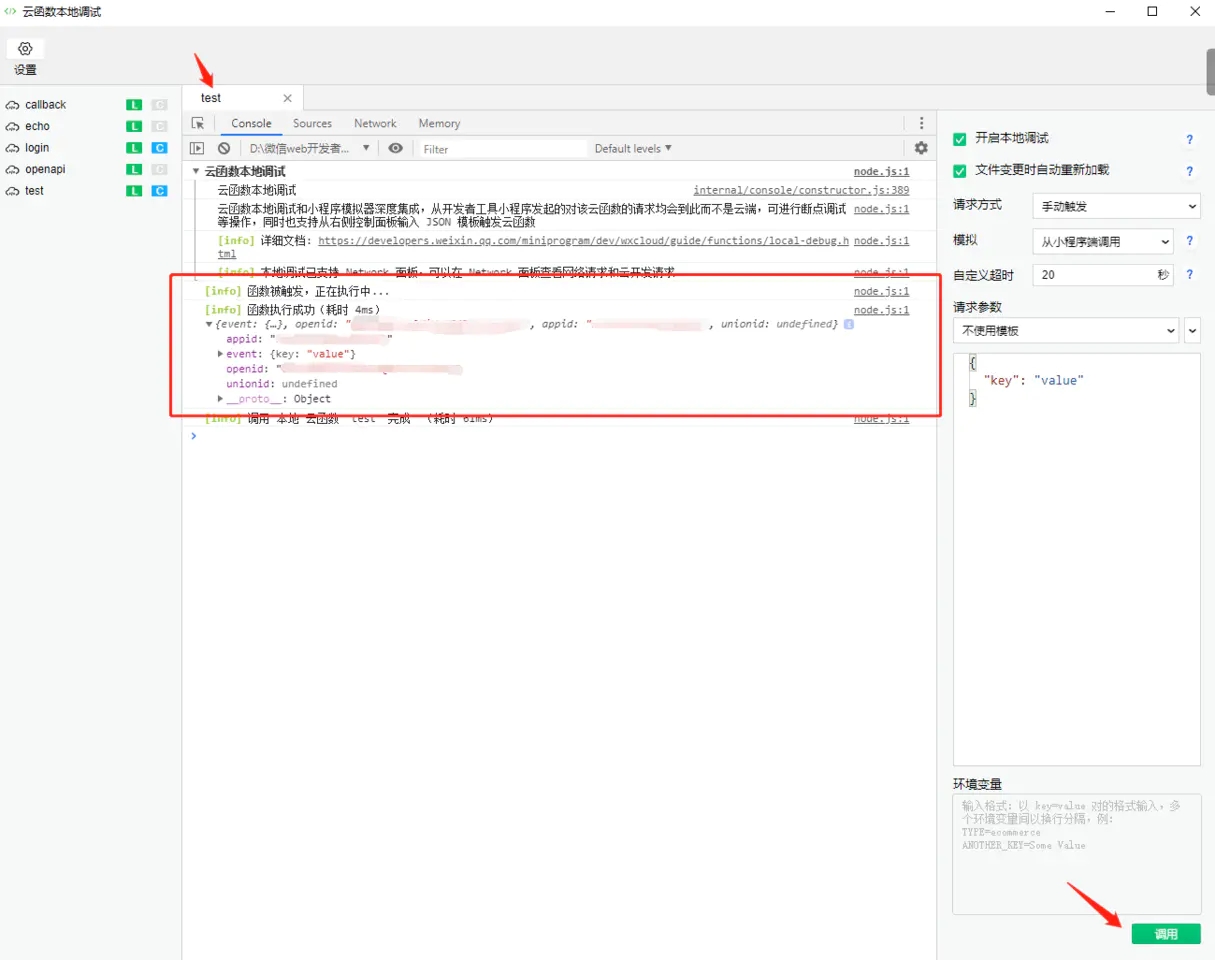Select the openapi function in list
Viewport: 1215px width, 960px height.
point(45,170)
